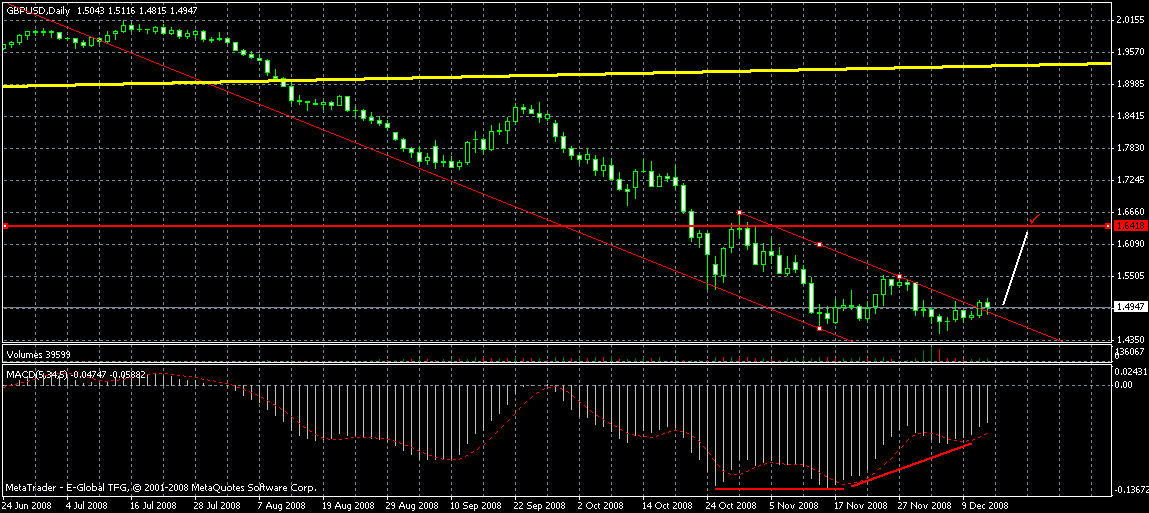This screenshot has height=513, width=1149.
Task: Select the rising red MACD divergence line
Action: click(x=912, y=463)
